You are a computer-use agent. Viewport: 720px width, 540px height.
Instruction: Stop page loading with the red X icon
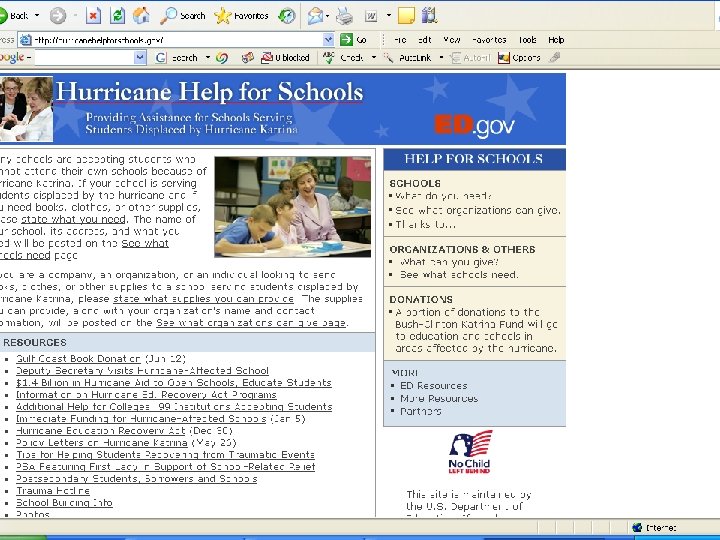tap(93, 16)
